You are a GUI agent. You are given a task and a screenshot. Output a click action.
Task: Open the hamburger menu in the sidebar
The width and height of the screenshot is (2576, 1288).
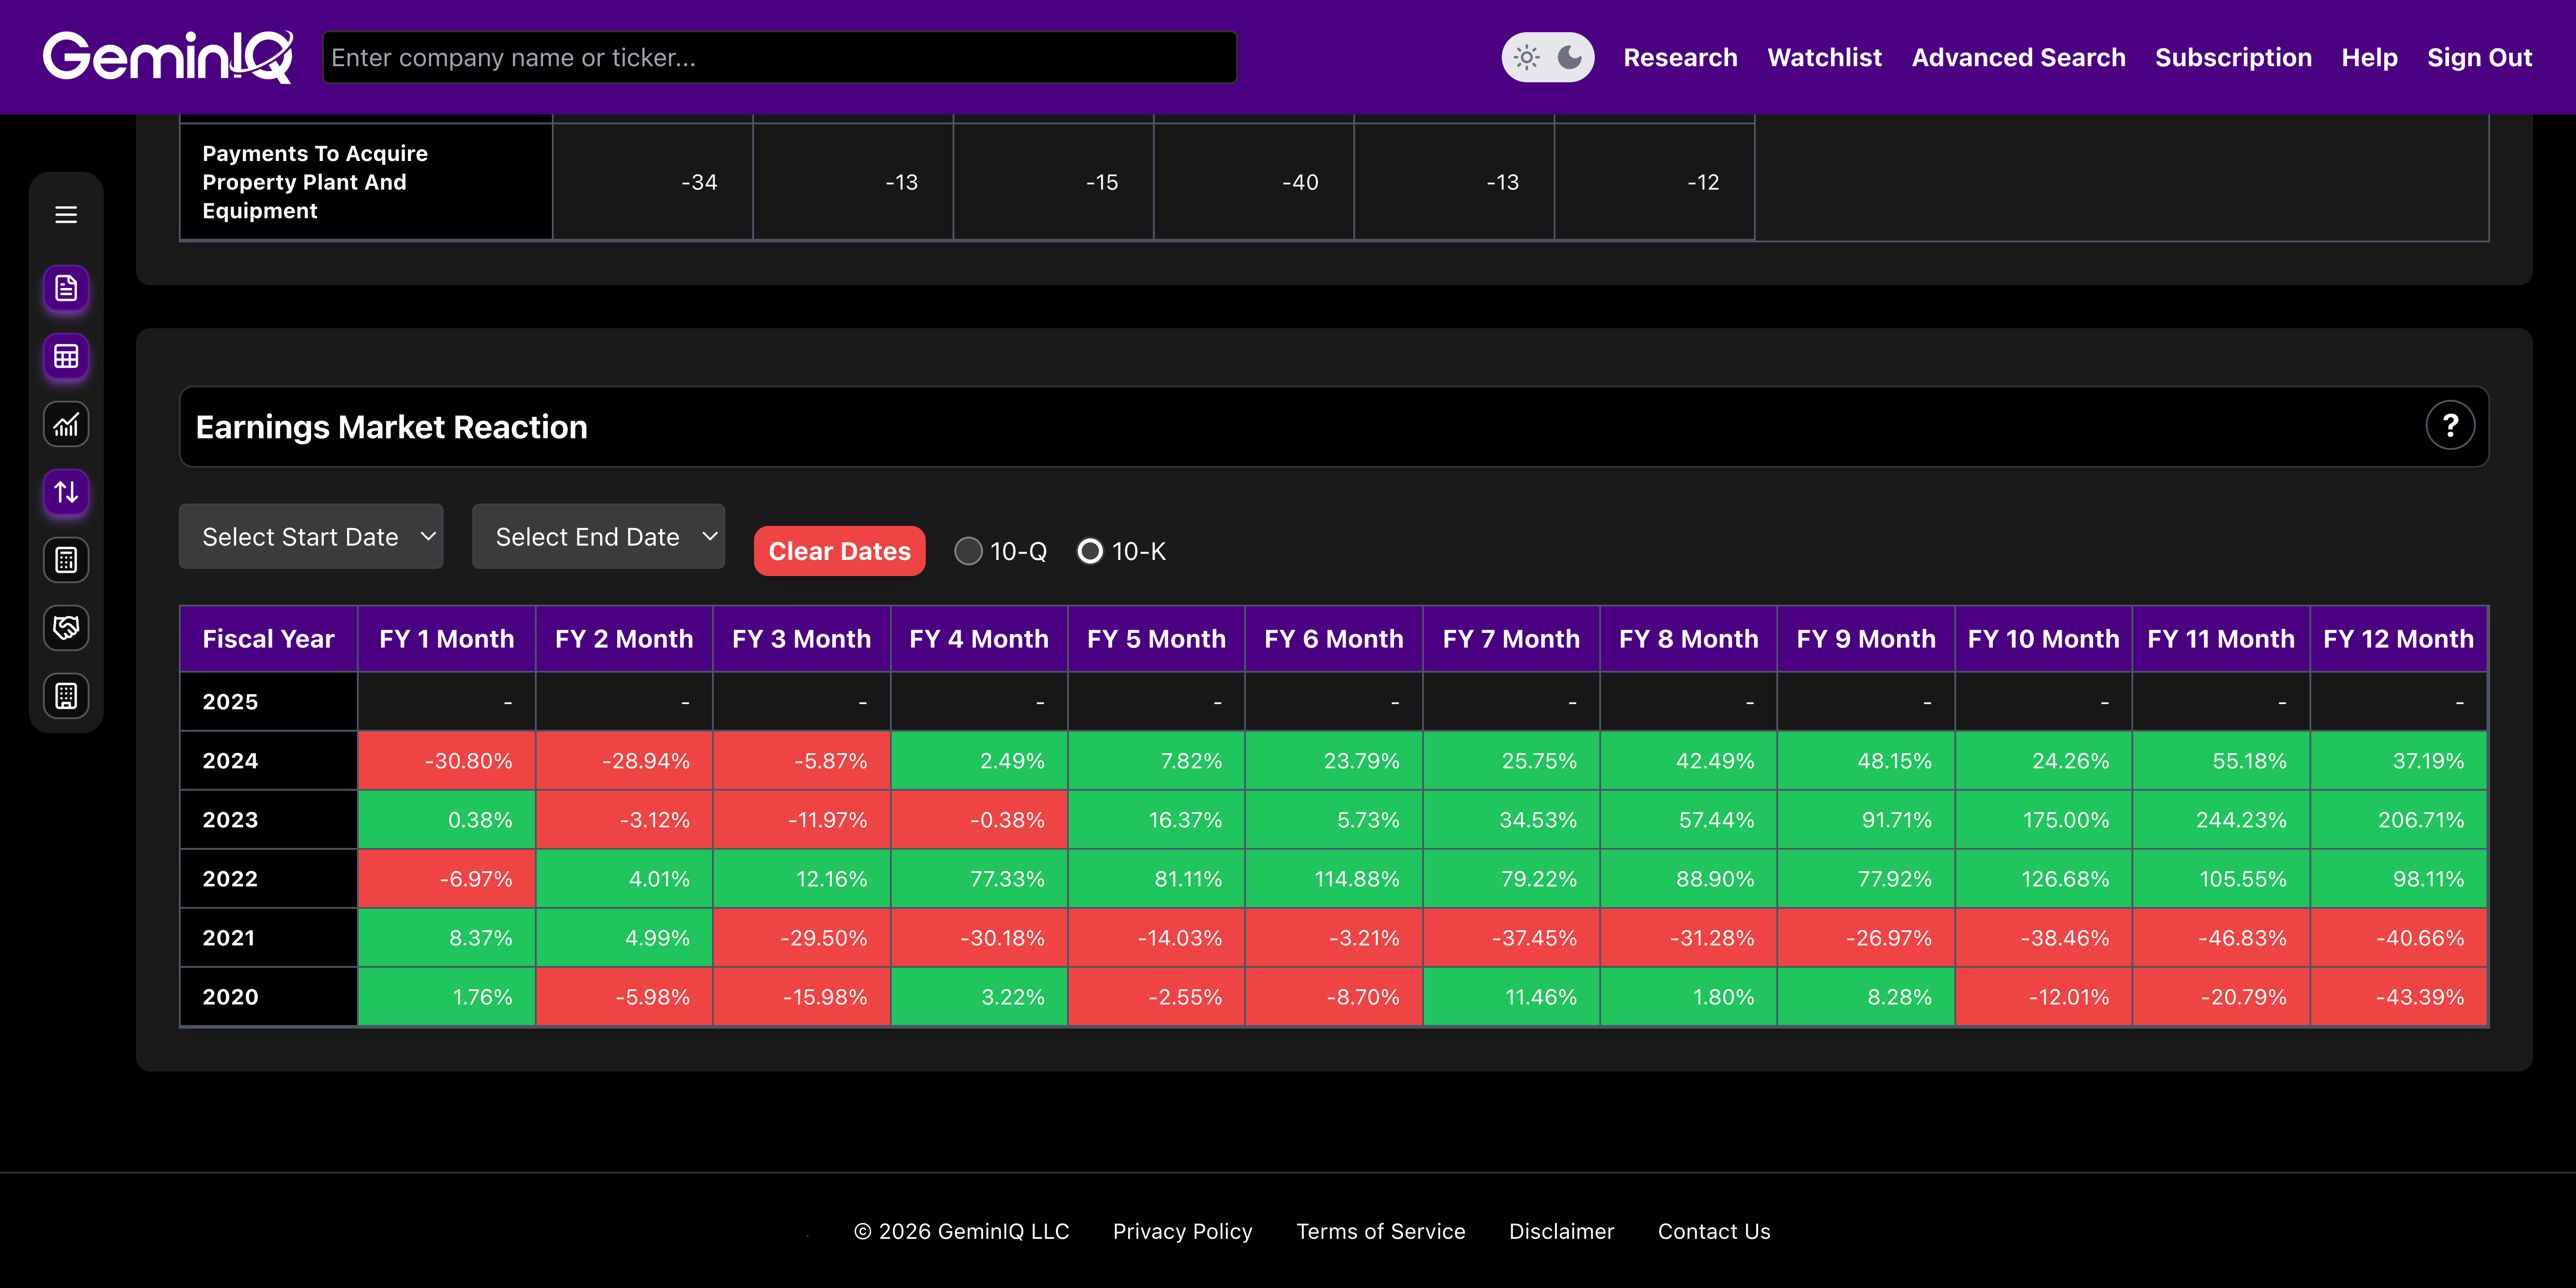coord(66,215)
